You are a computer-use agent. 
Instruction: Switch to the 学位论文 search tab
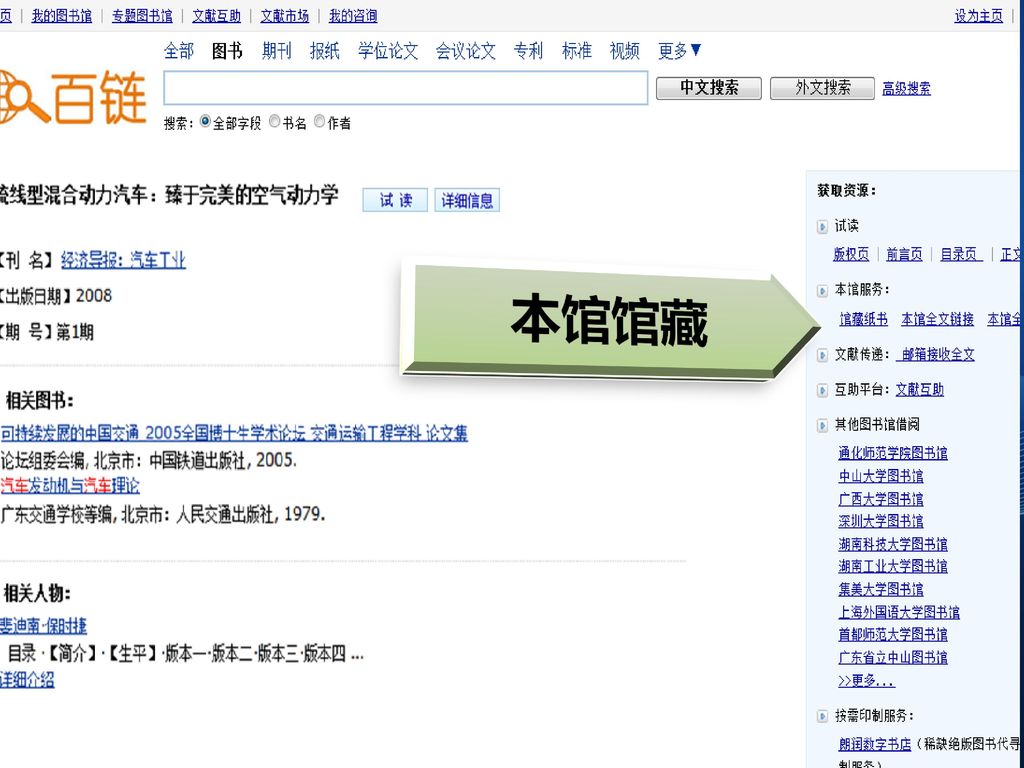(x=388, y=51)
